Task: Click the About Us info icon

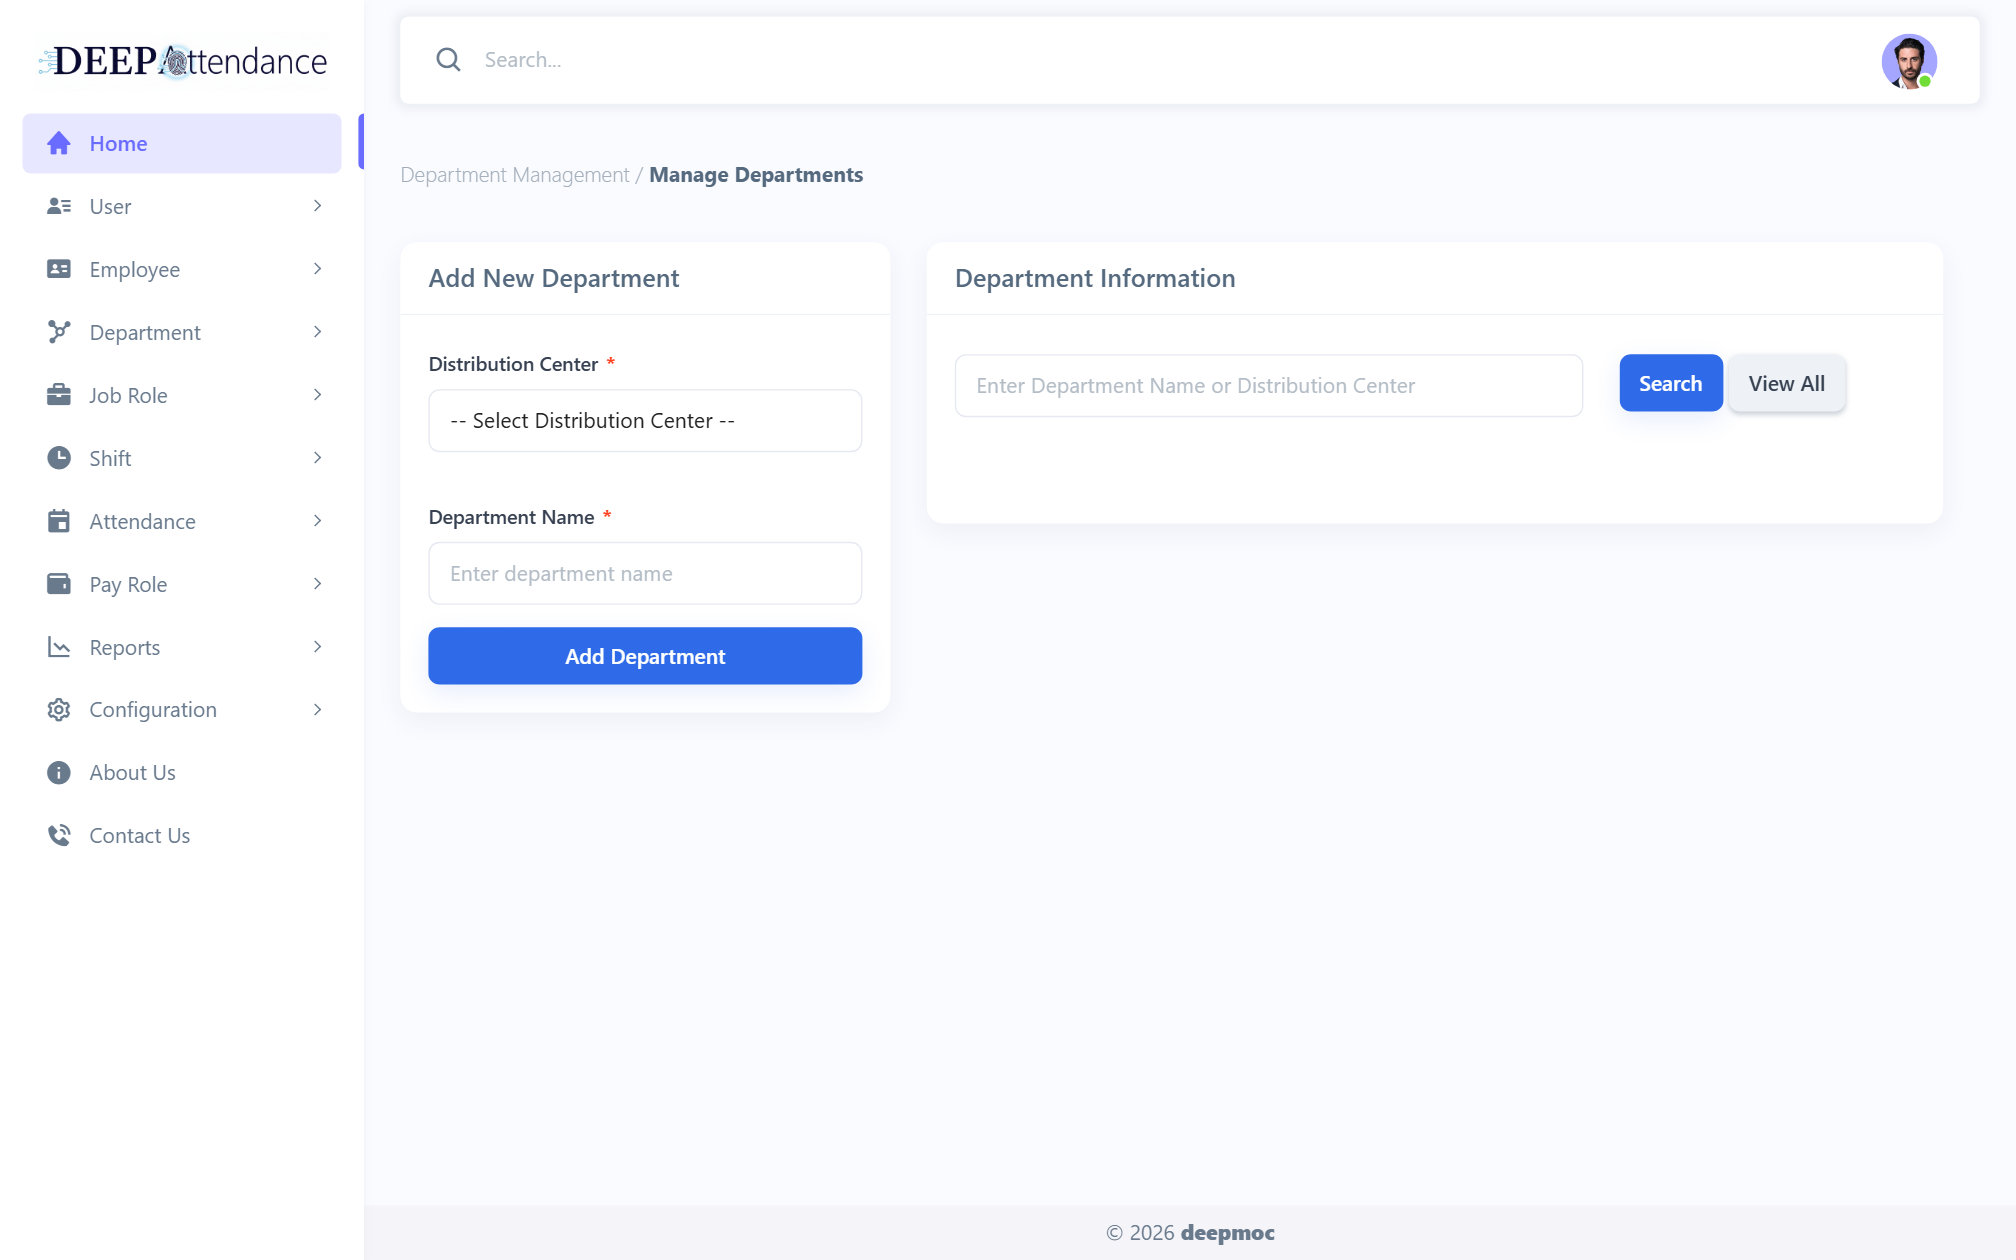Action: (x=59, y=773)
